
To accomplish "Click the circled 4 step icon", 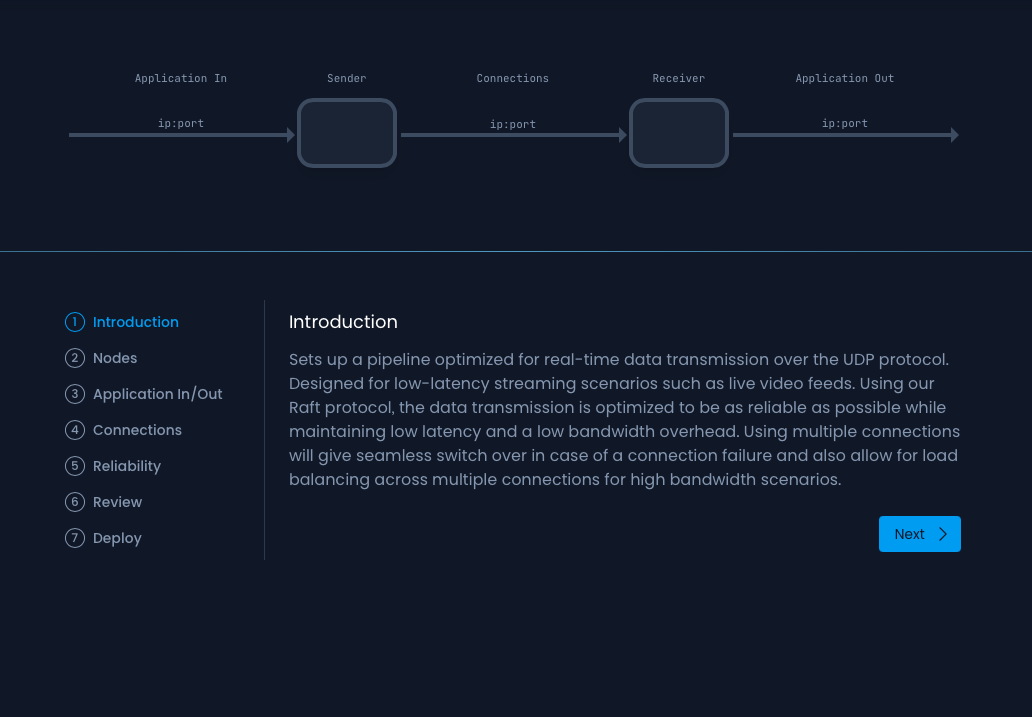I will [75, 430].
